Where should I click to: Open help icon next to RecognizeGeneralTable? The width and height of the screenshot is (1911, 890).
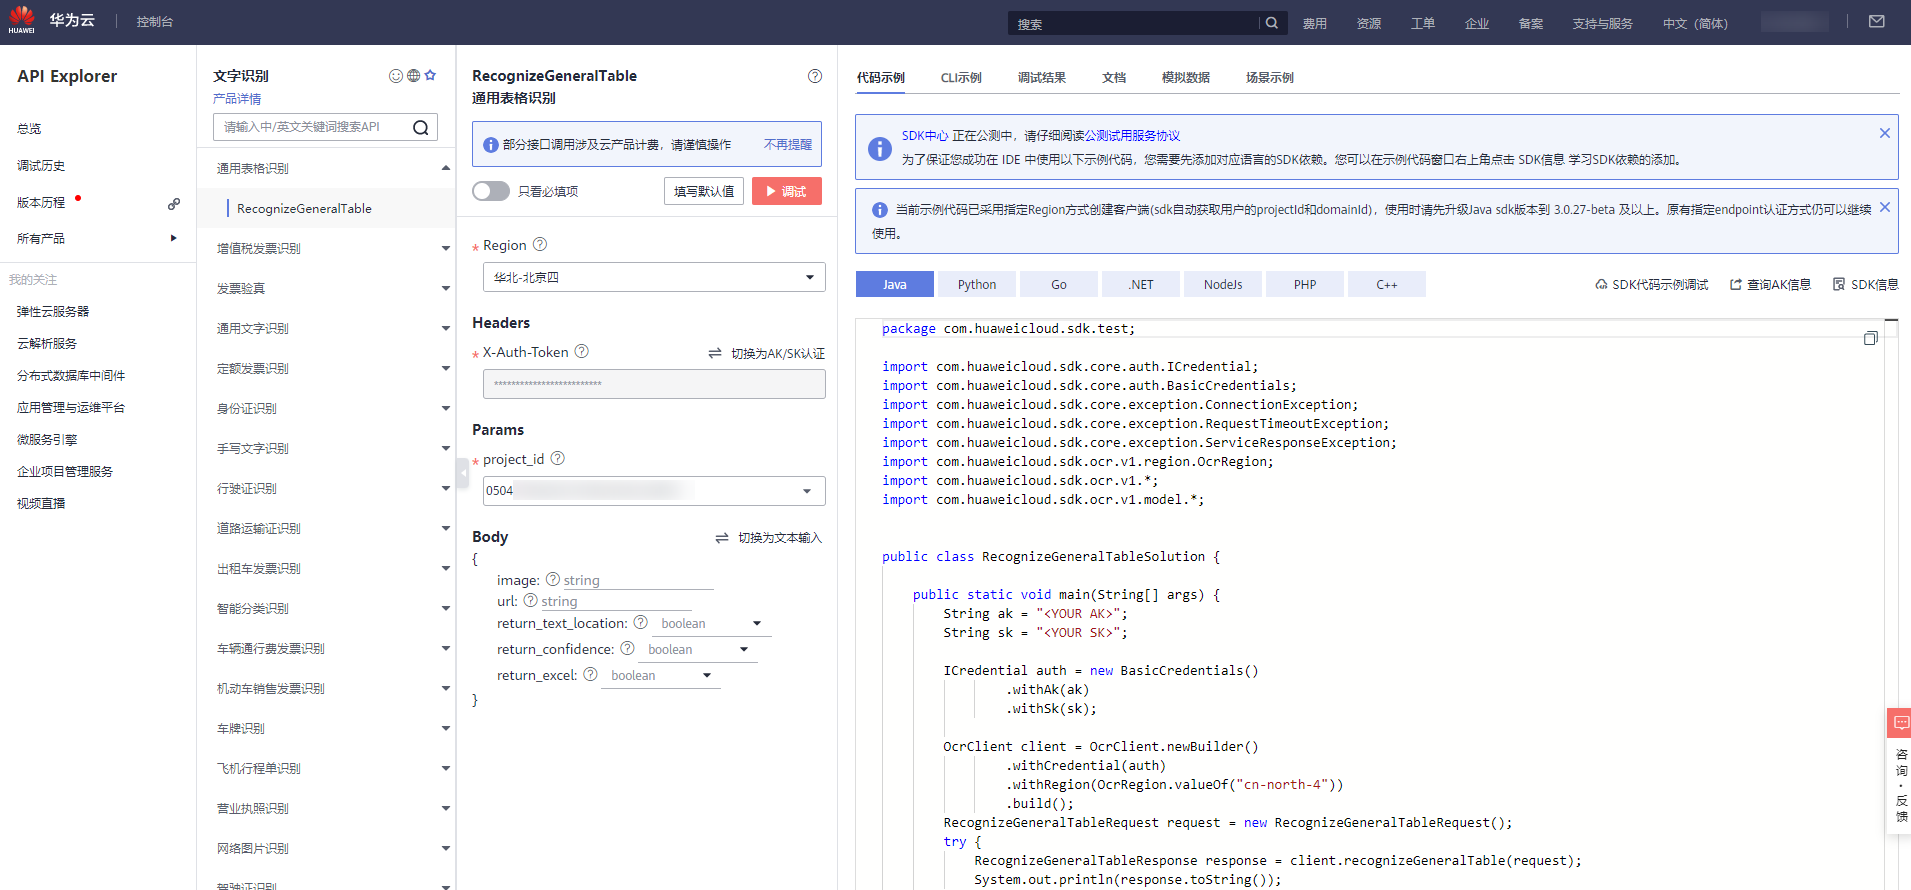point(815,76)
